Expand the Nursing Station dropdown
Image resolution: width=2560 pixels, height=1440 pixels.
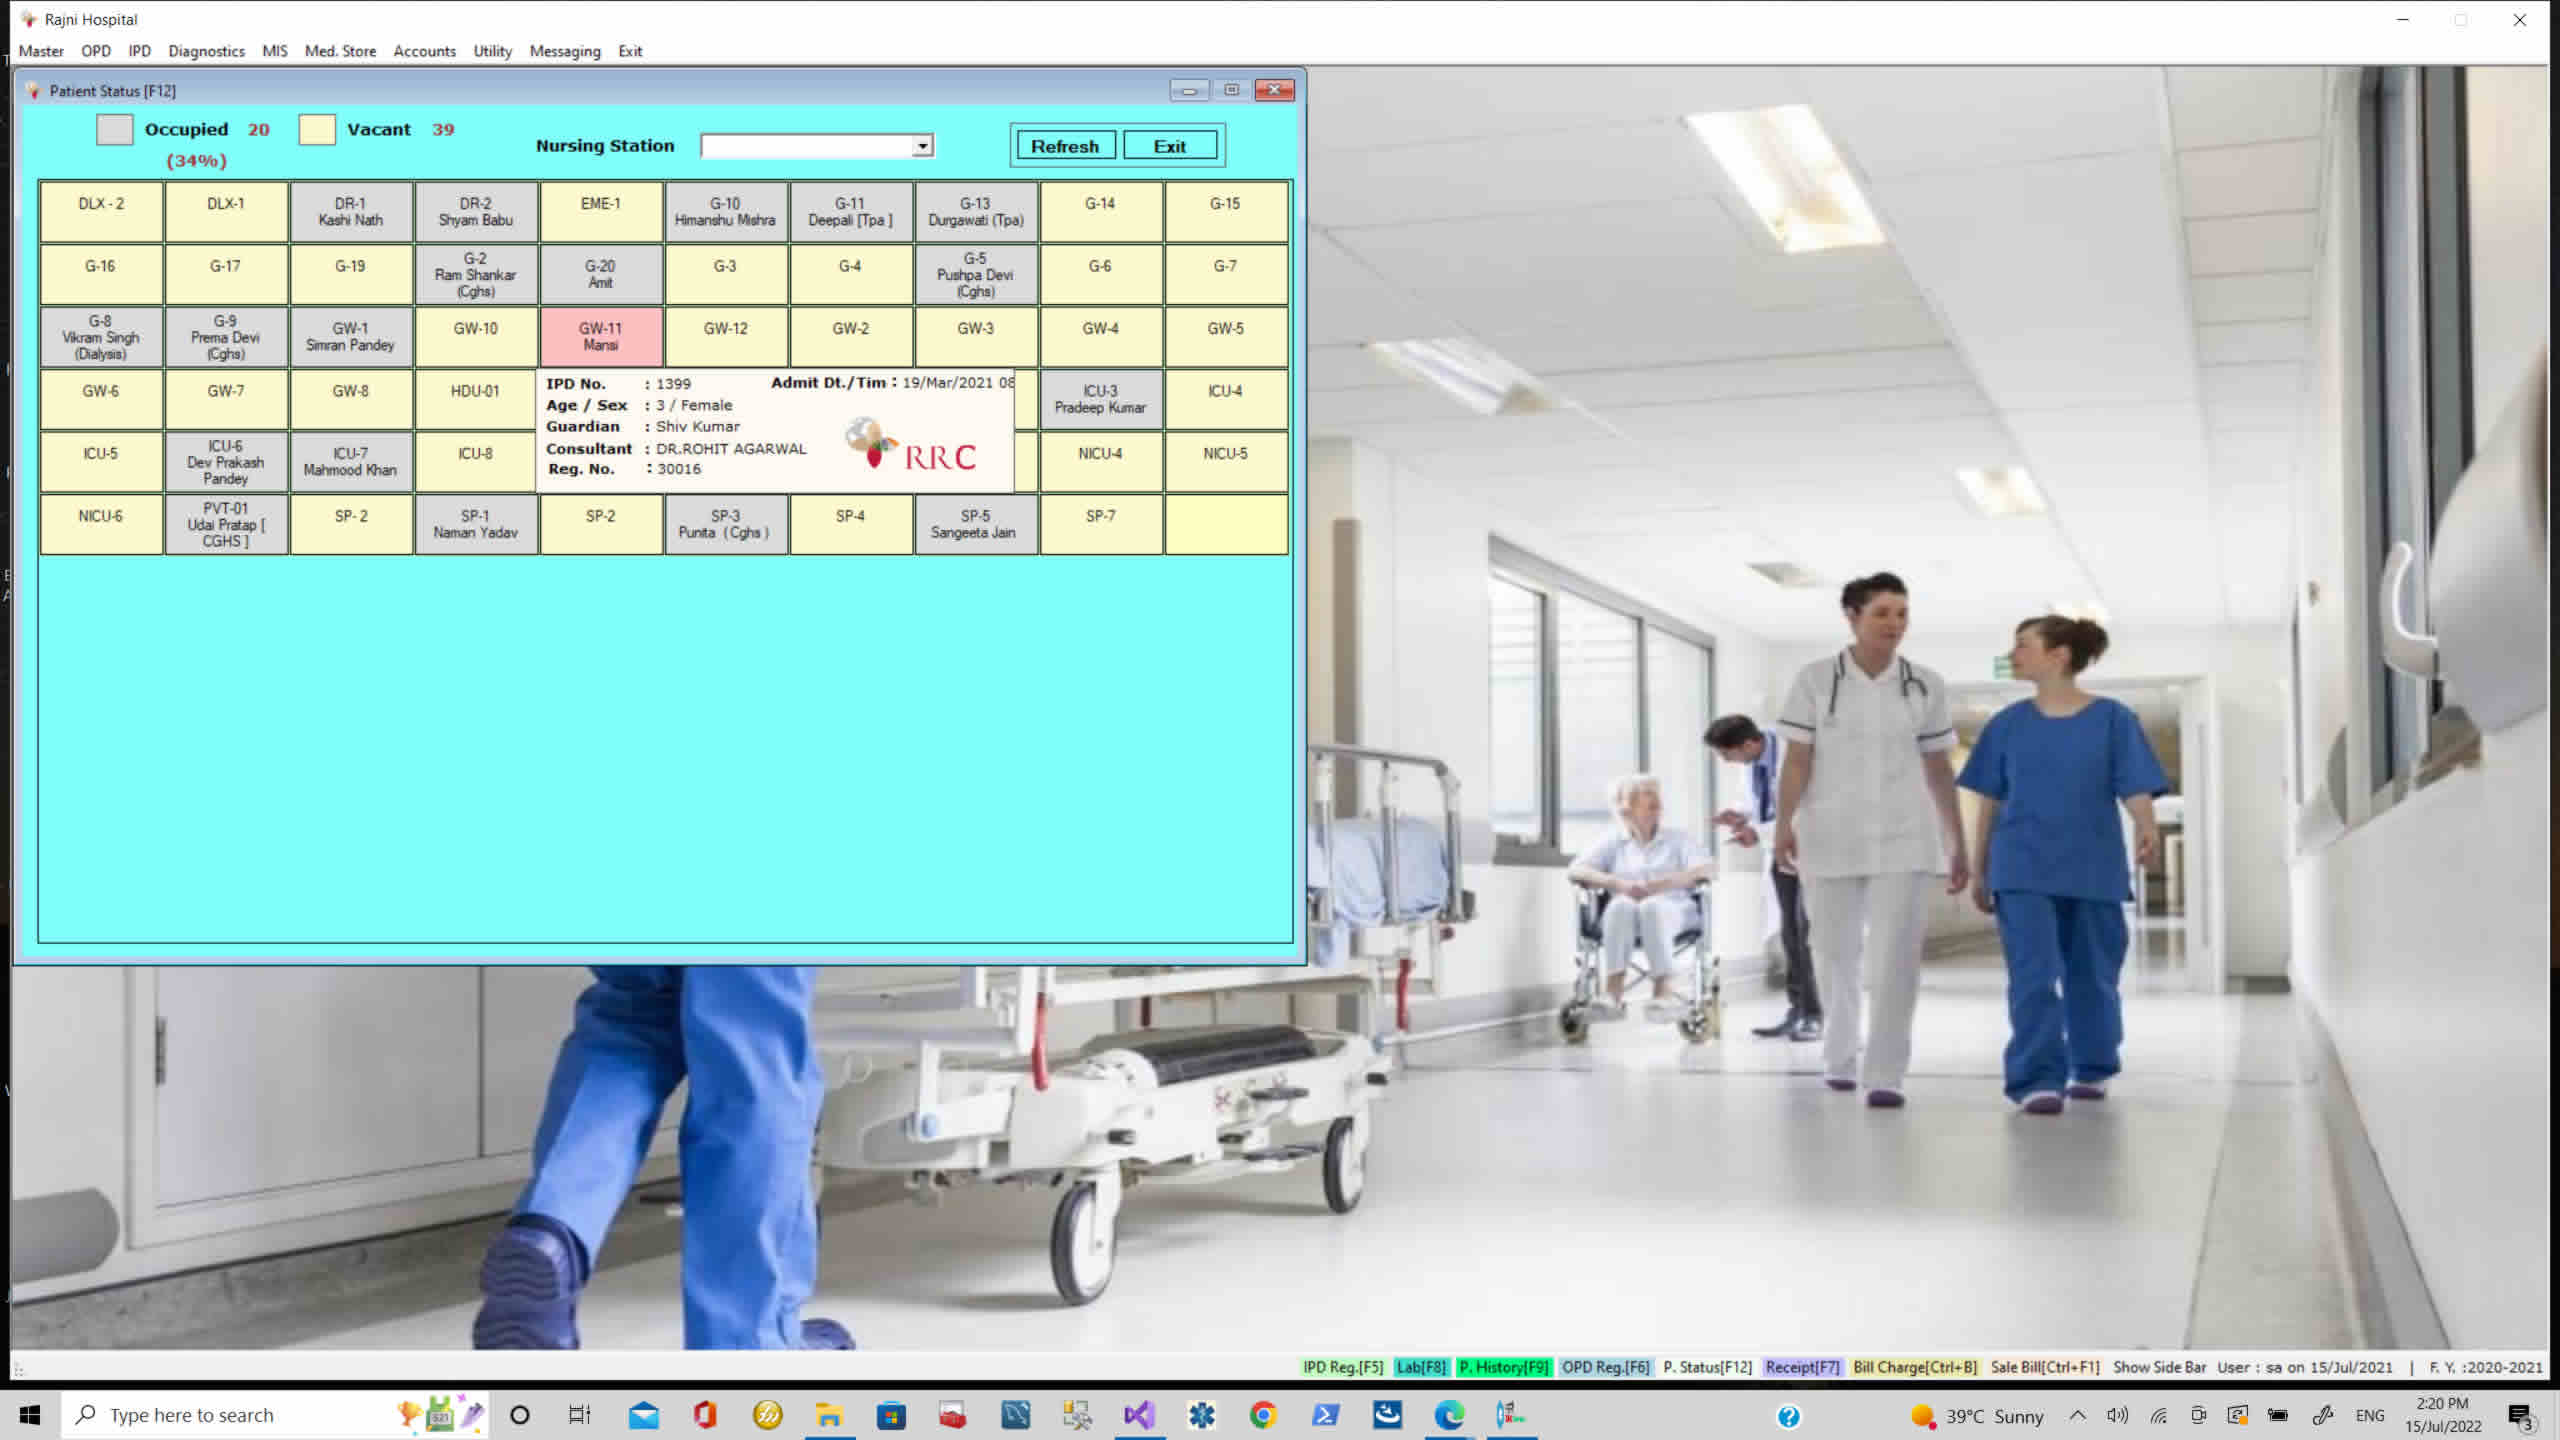point(922,146)
